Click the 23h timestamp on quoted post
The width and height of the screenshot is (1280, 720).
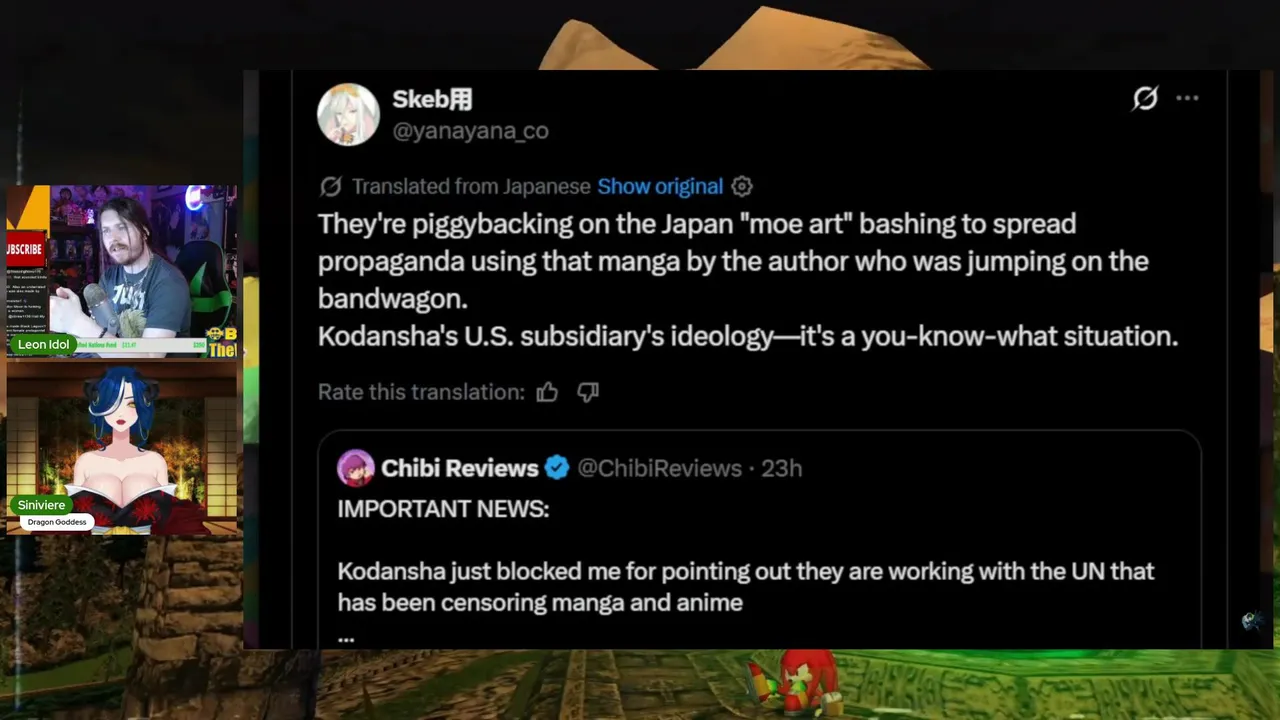(x=782, y=468)
